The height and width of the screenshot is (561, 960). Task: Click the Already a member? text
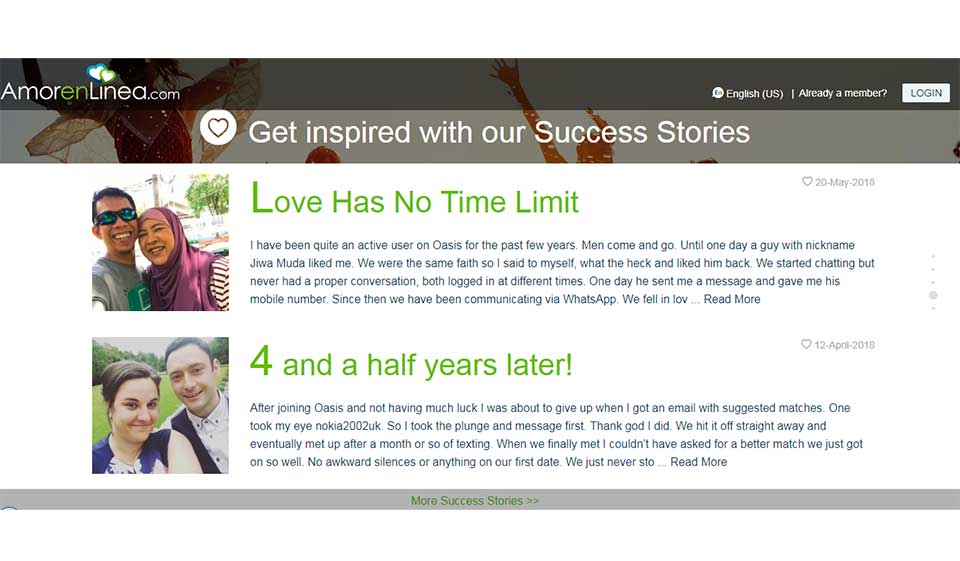tap(842, 93)
